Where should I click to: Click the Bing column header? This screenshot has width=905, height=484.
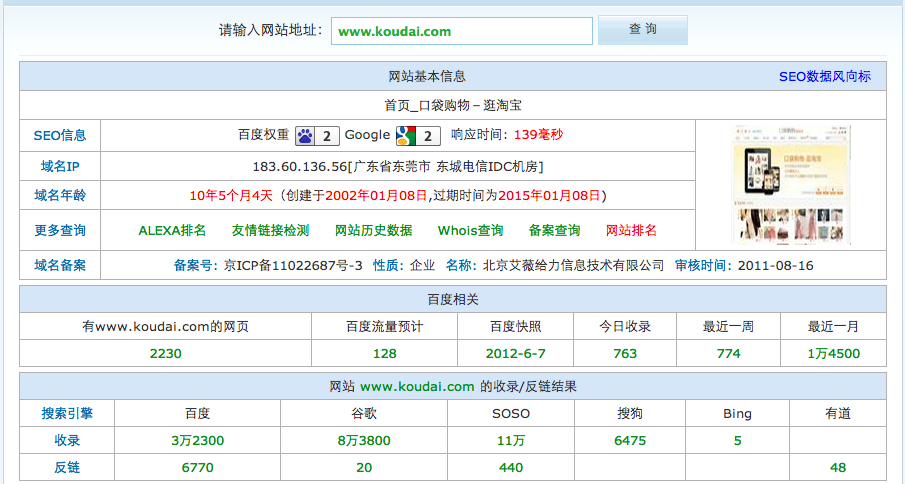coord(738,414)
